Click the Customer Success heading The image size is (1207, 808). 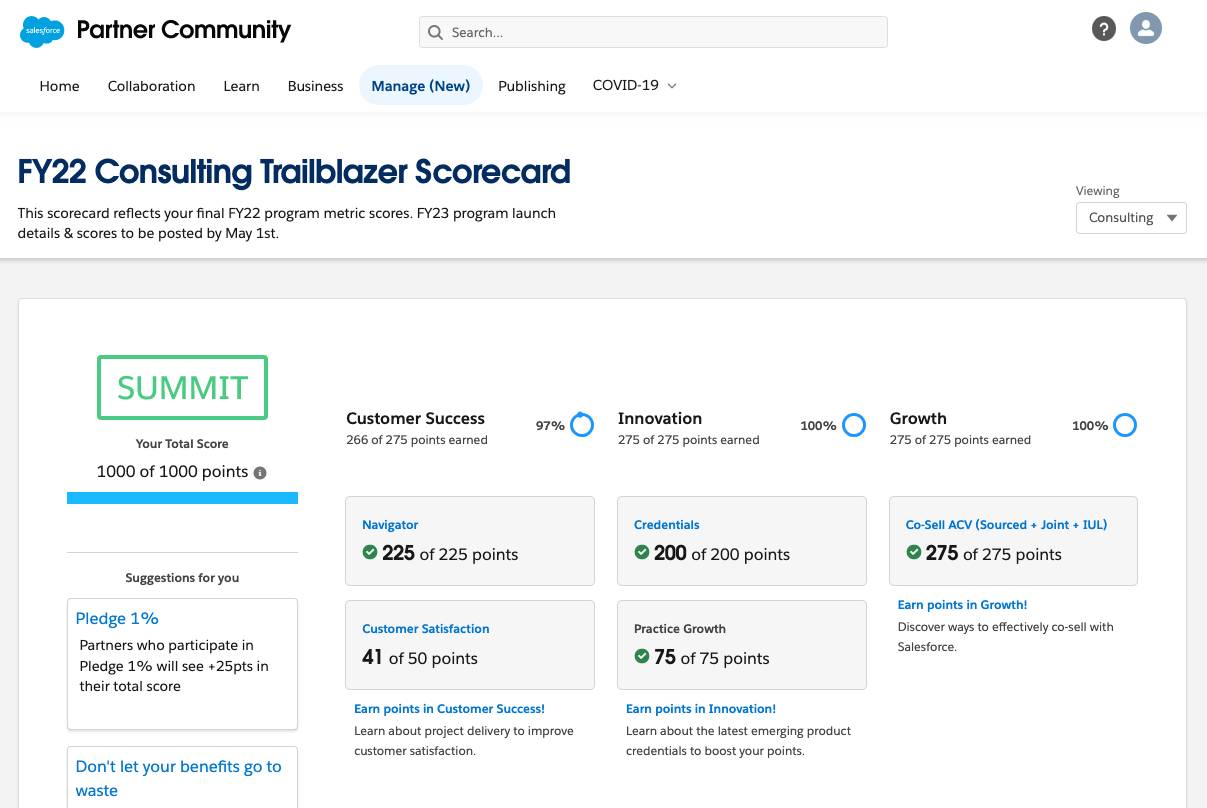tap(415, 418)
